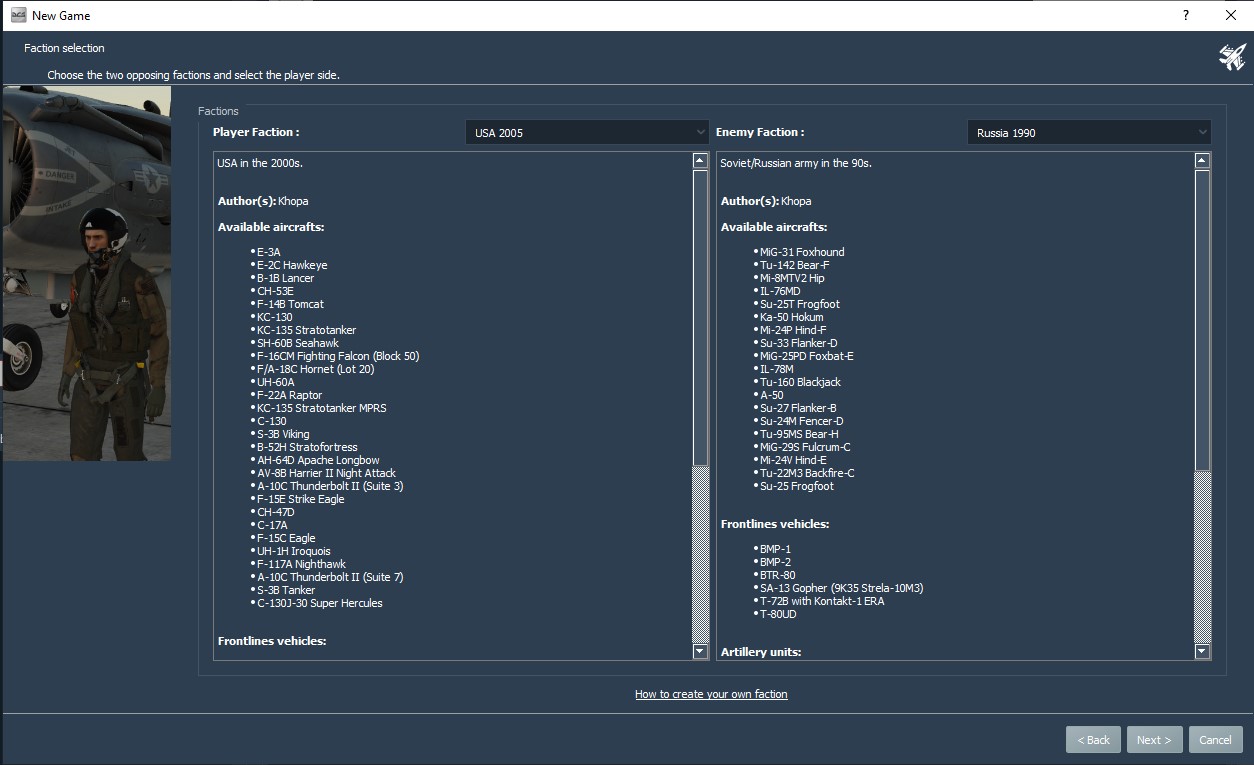Click 'F-22A Raptor' entry
This screenshot has width=1254, height=765.
(289, 395)
